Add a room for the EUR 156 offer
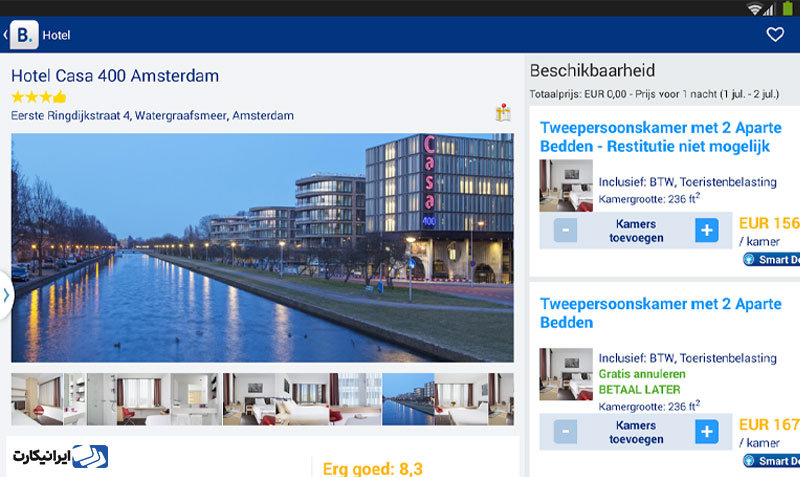The height and width of the screenshot is (477, 800). tap(707, 231)
